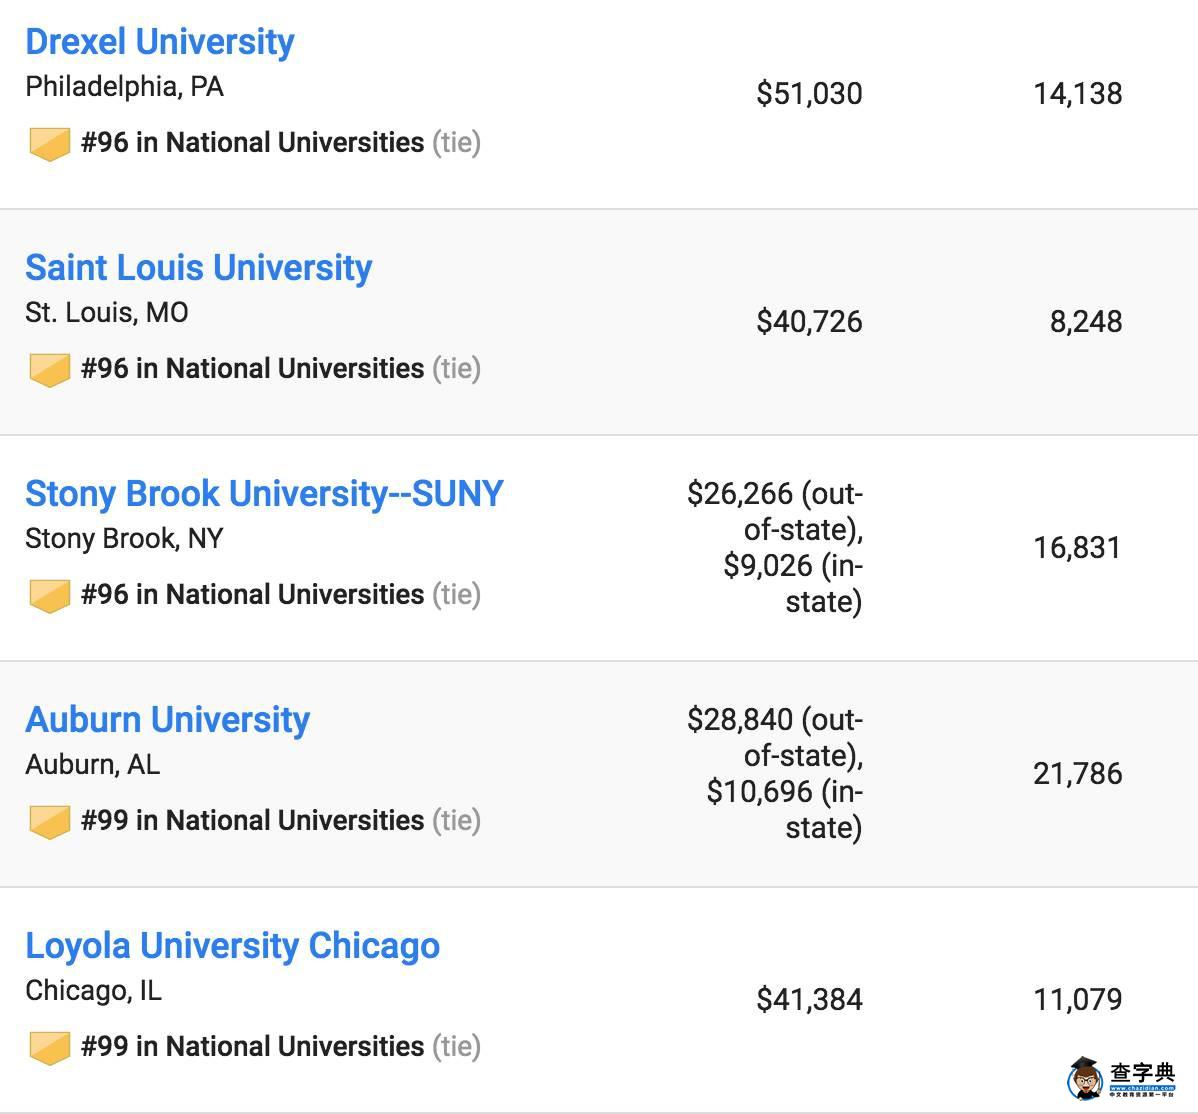Click the 11,079 enrollment figure for Loyola
The width and height of the screenshot is (1198, 1114).
tap(1077, 1000)
